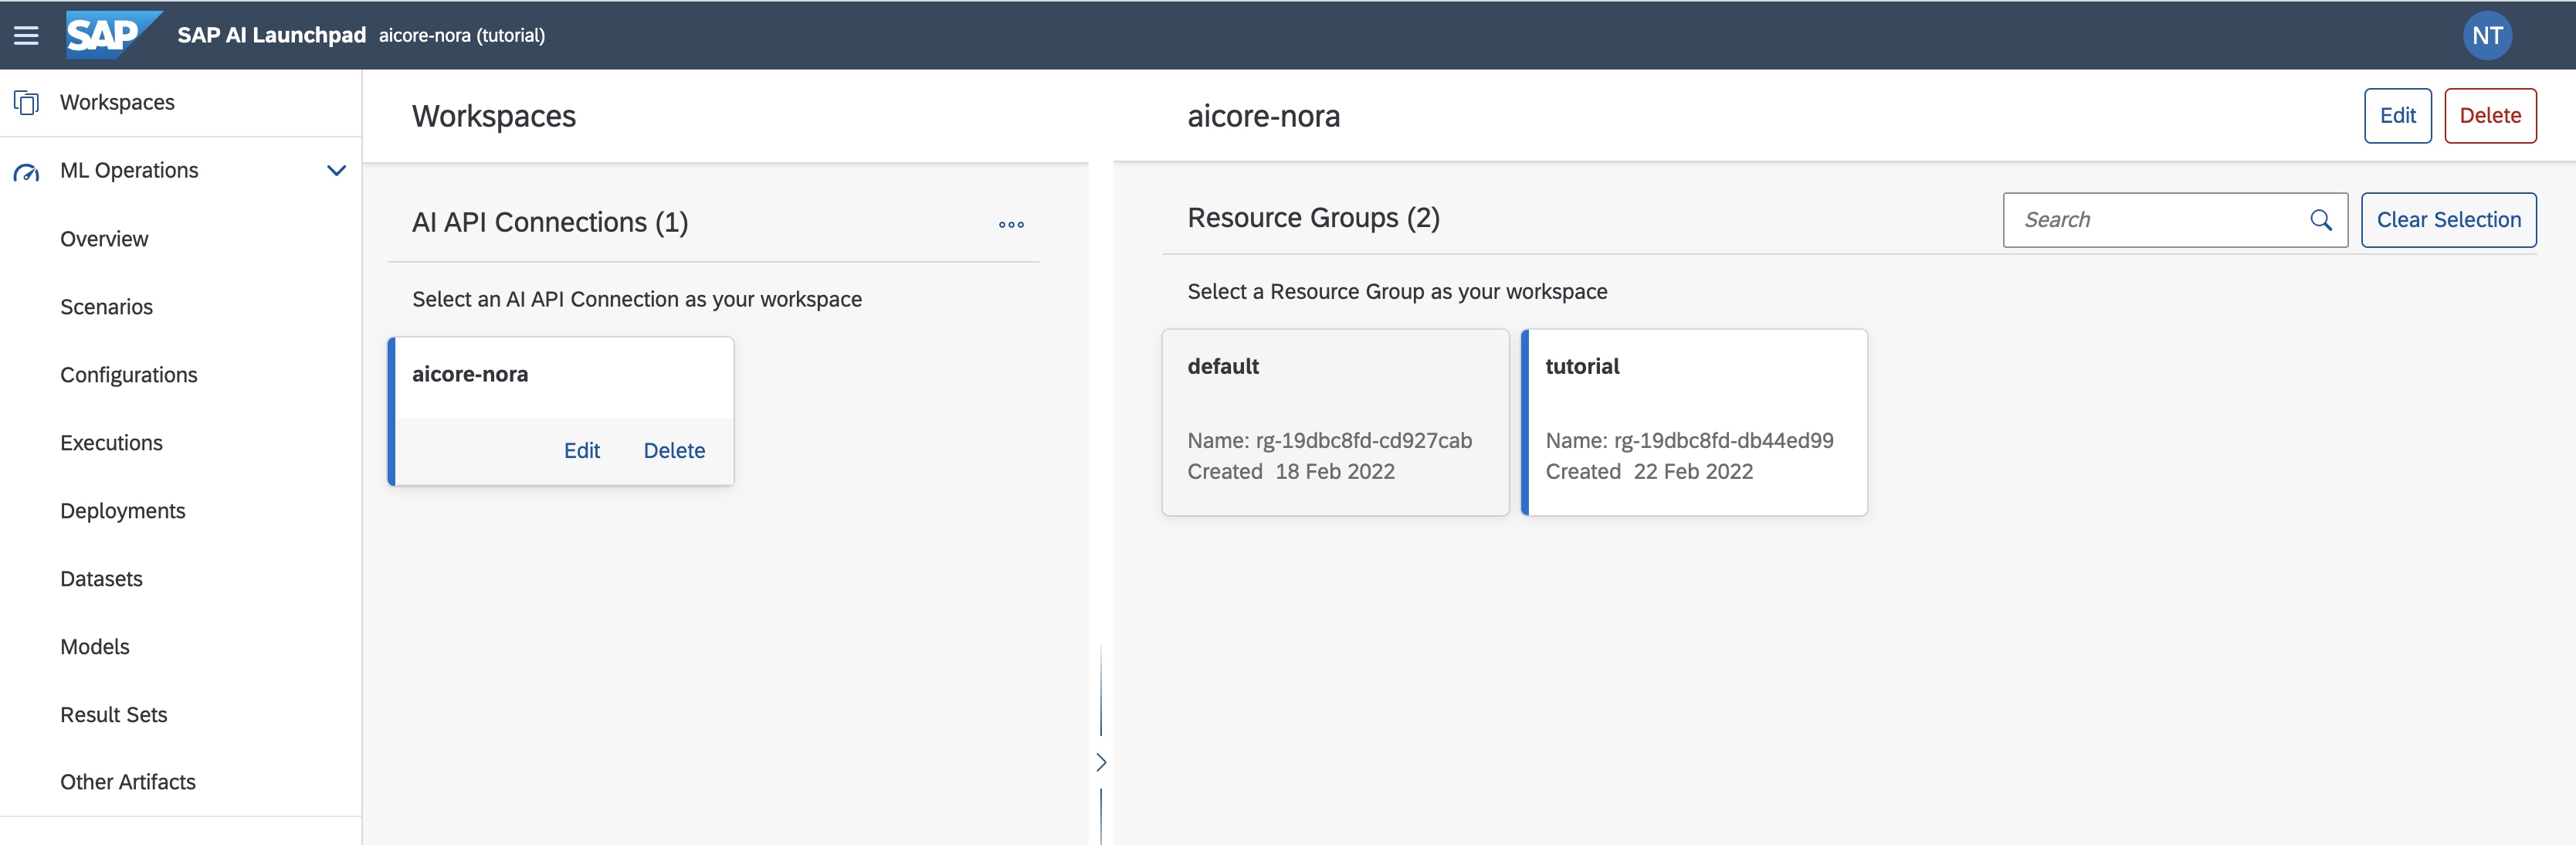Click red Delete button in header
The height and width of the screenshot is (845, 2576).
2490,116
